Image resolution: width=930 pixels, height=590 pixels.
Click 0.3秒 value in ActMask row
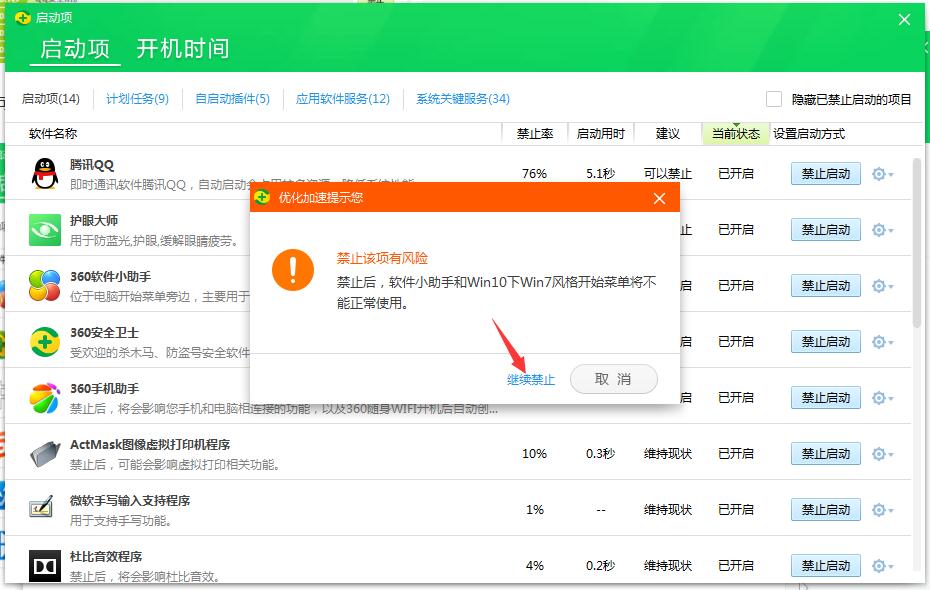tap(601, 454)
